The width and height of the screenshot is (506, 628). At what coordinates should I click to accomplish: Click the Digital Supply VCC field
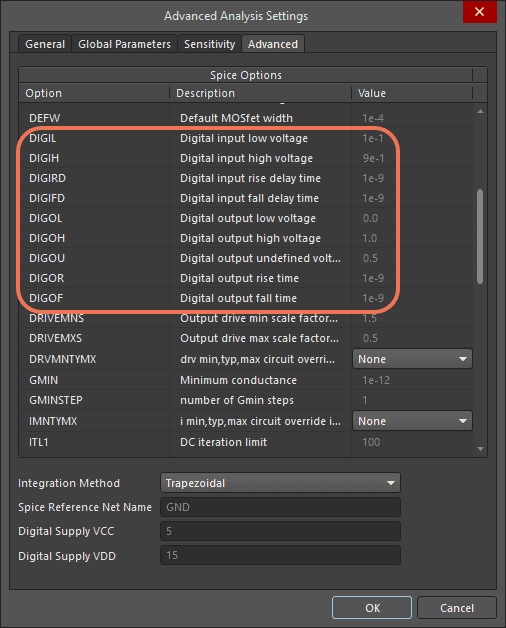[x=280, y=531]
